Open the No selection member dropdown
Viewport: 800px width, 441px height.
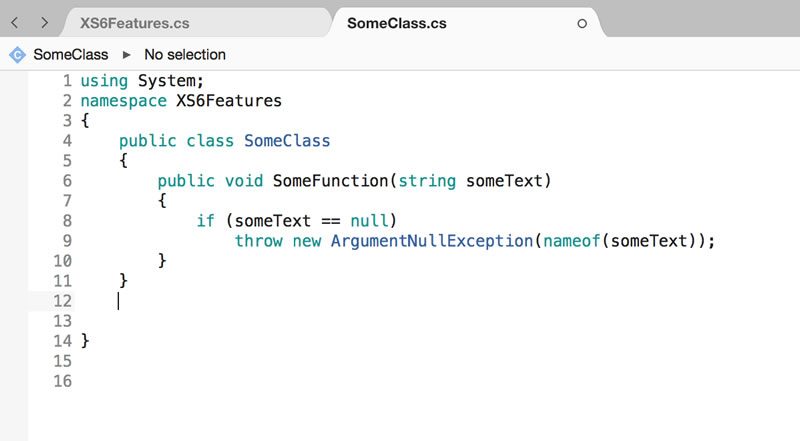[x=185, y=55]
